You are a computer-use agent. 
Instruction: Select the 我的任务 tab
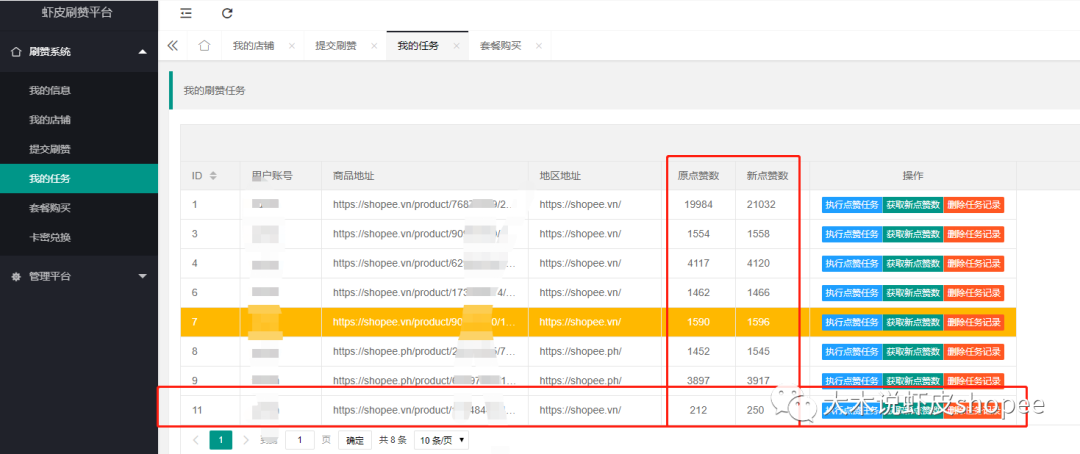click(x=418, y=46)
